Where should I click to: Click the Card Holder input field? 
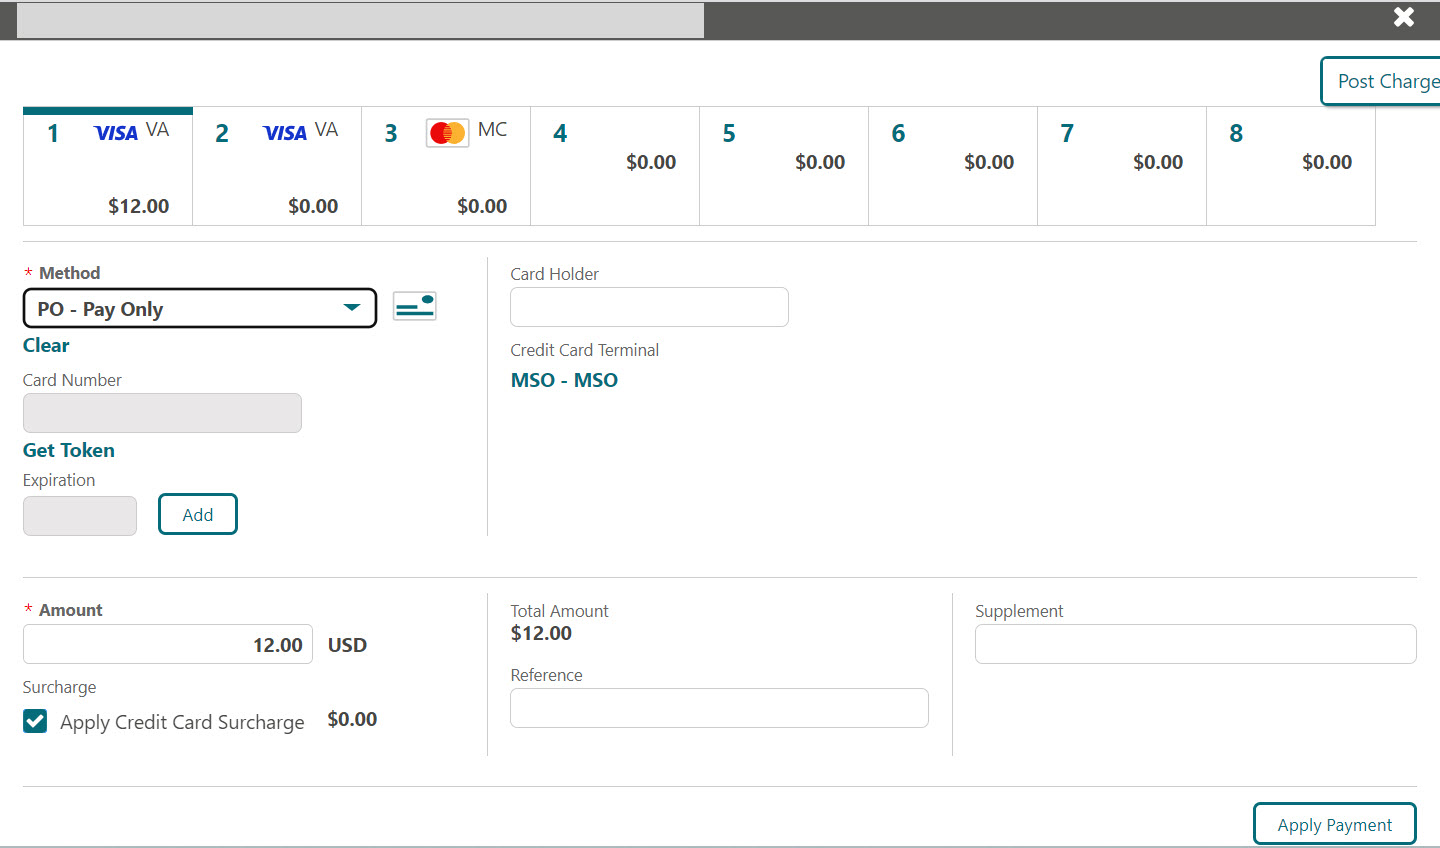648,307
